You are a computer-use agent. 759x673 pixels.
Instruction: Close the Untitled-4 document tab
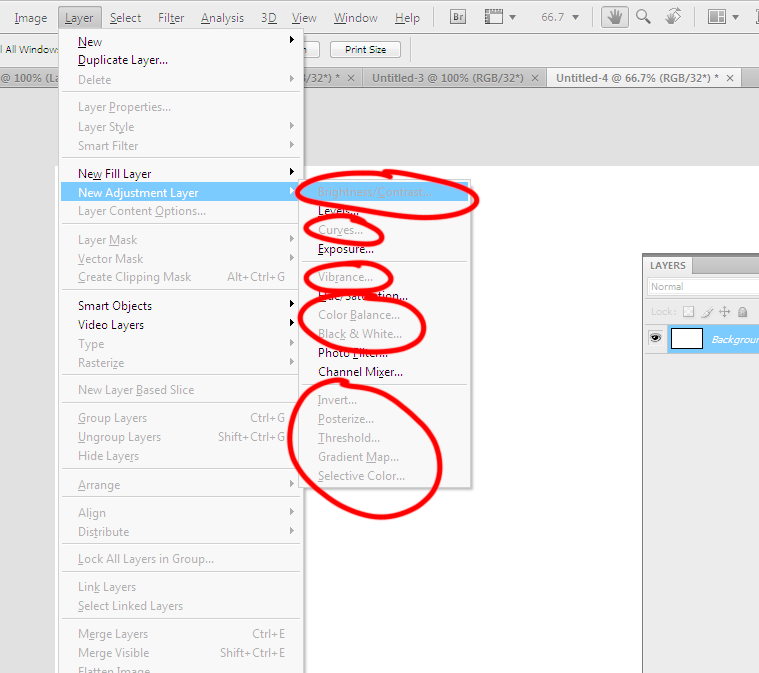[x=730, y=77]
